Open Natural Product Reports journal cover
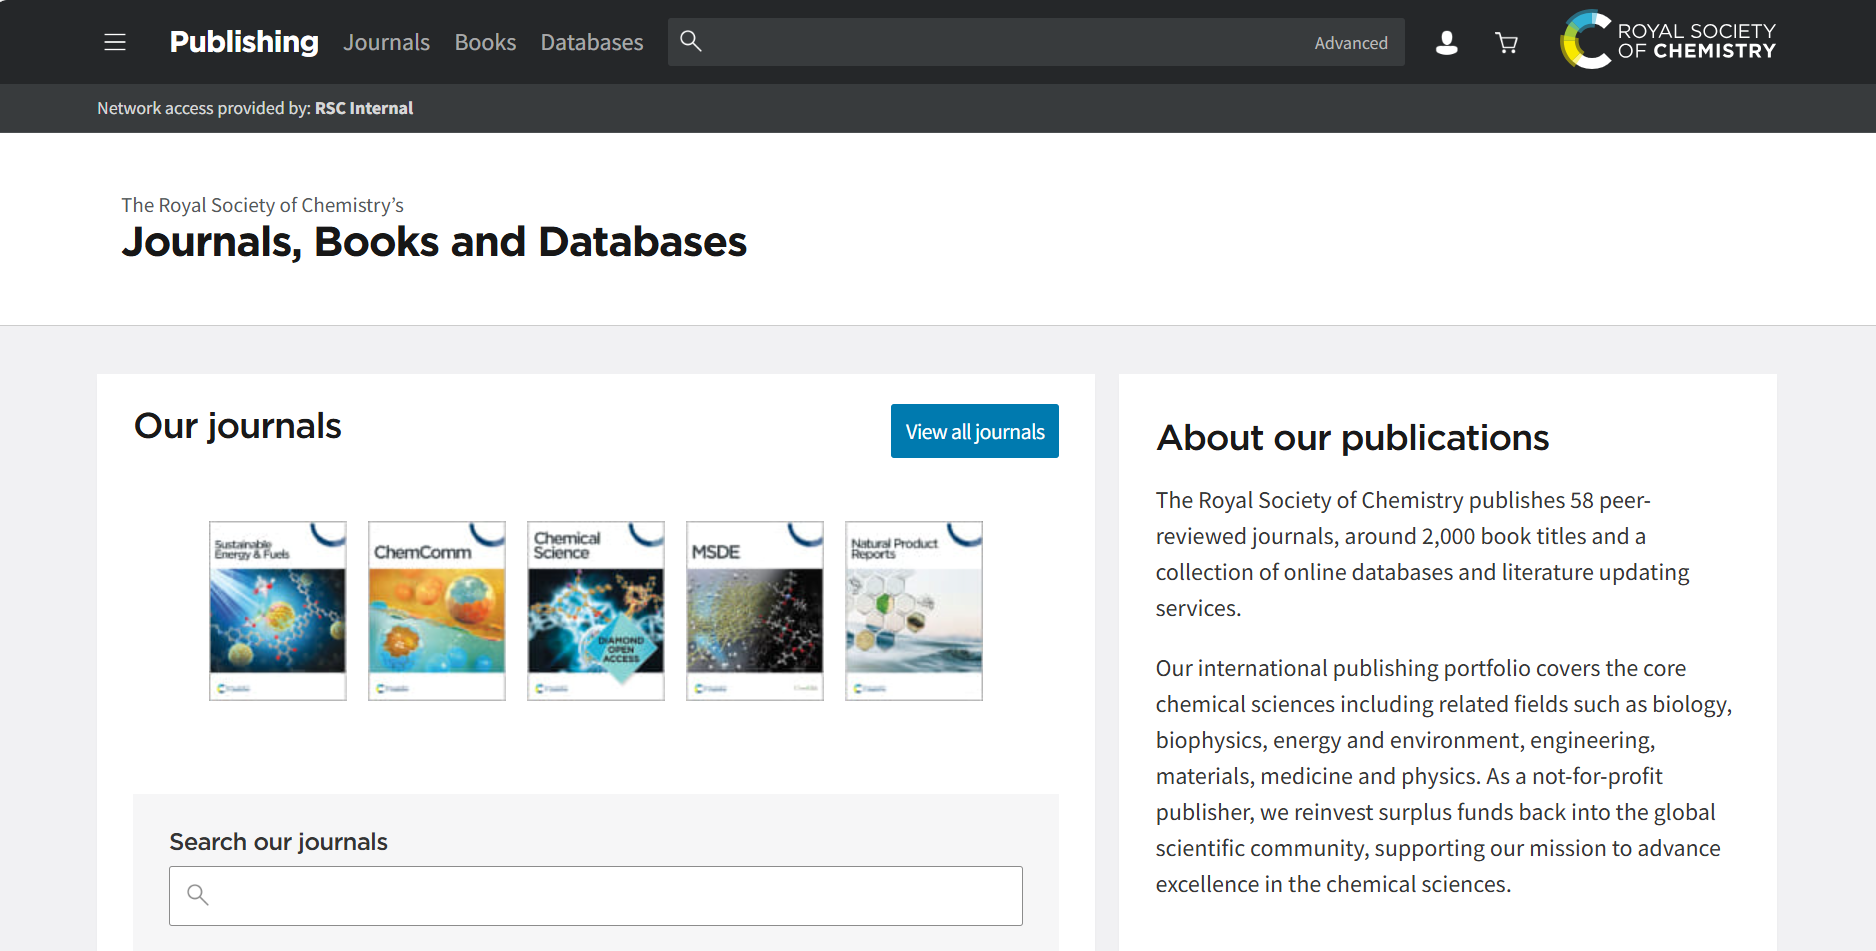The width and height of the screenshot is (1876, 951). (914, 610)
